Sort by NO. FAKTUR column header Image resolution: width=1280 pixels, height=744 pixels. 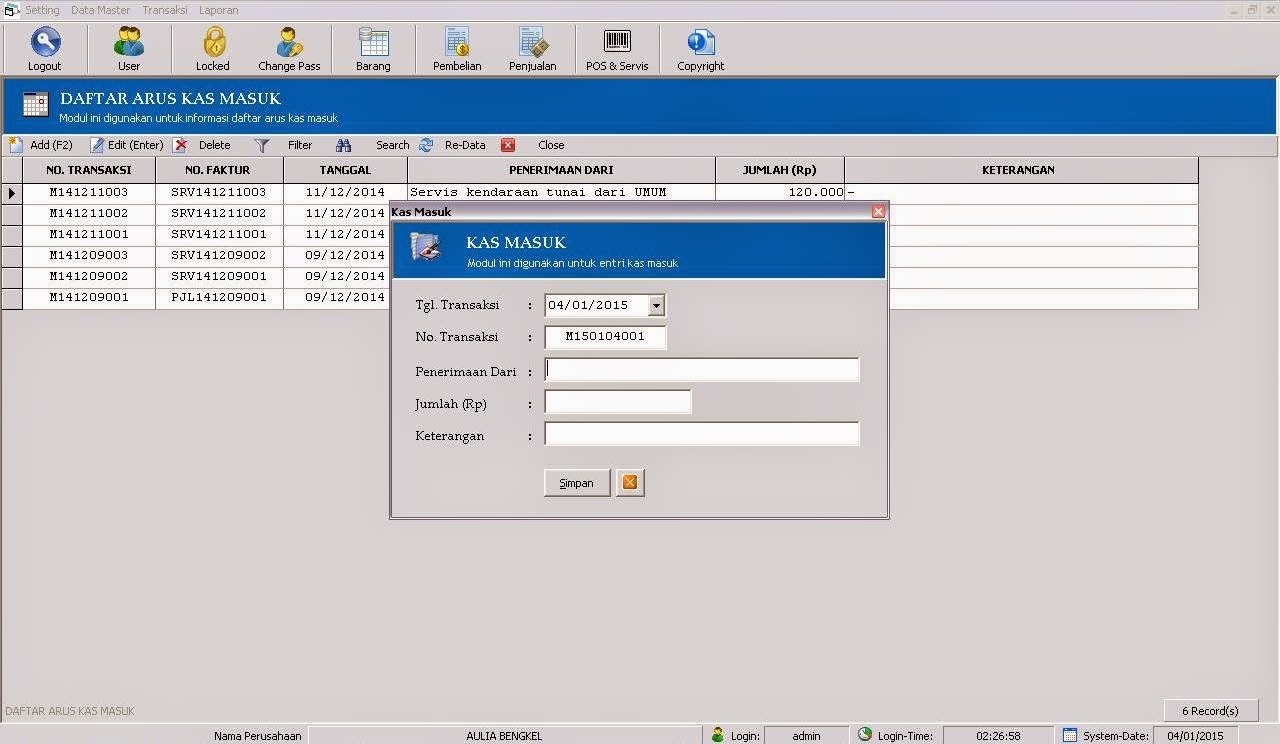[219, 170]
